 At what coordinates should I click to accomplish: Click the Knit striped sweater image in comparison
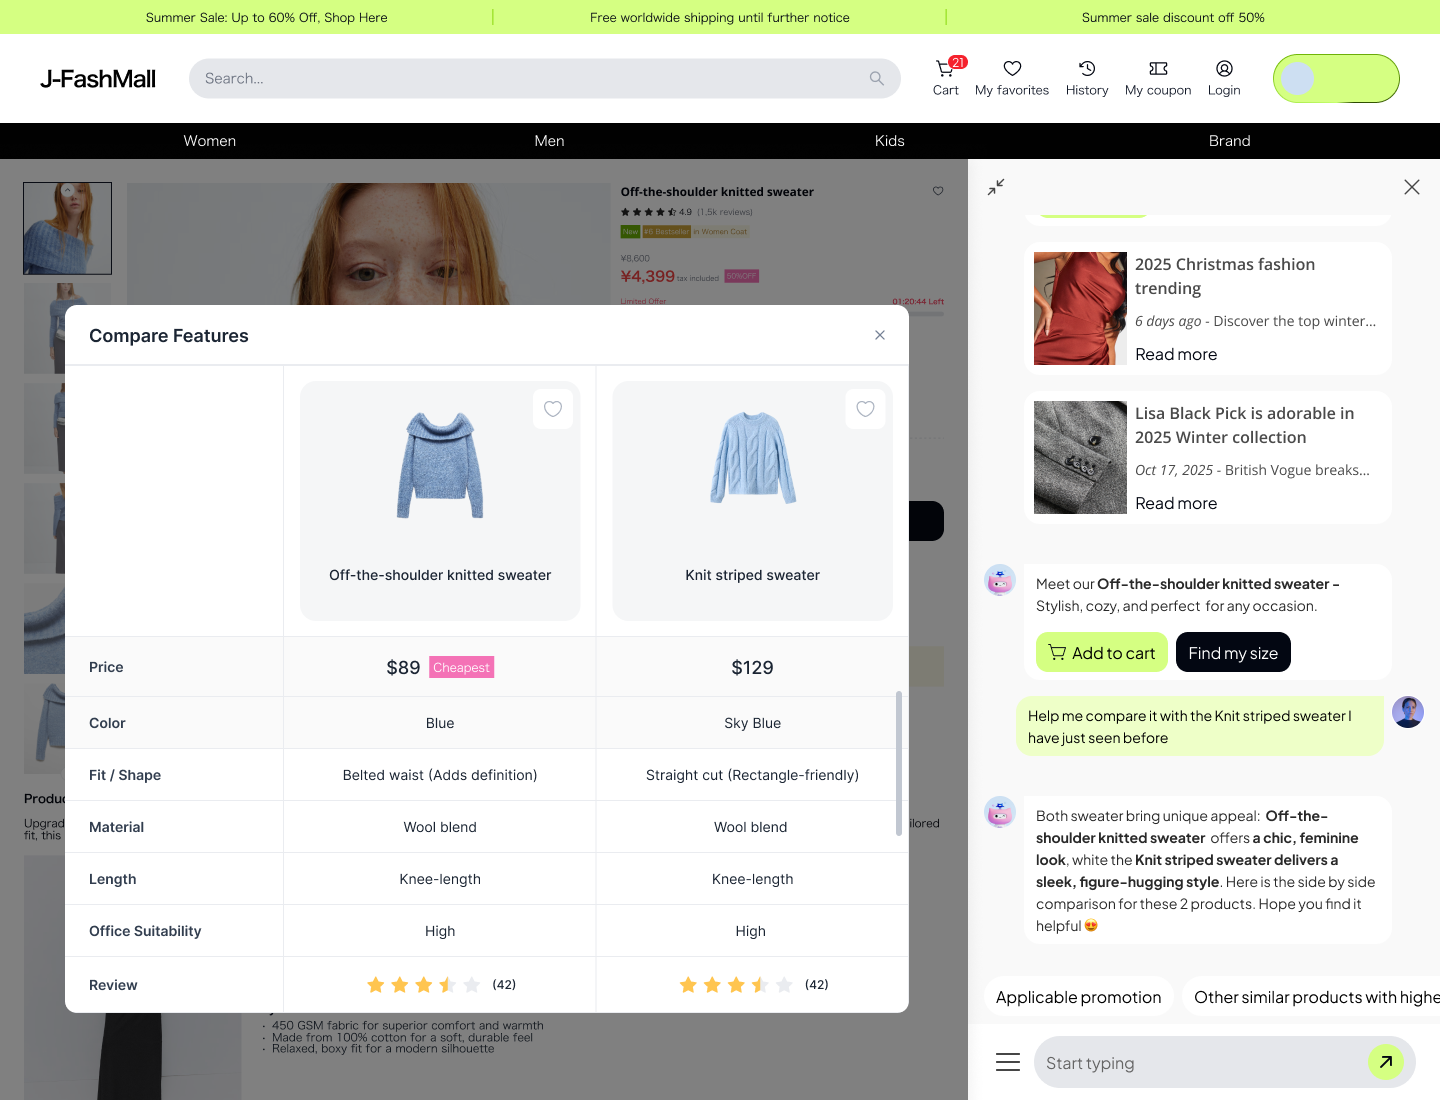753,457
